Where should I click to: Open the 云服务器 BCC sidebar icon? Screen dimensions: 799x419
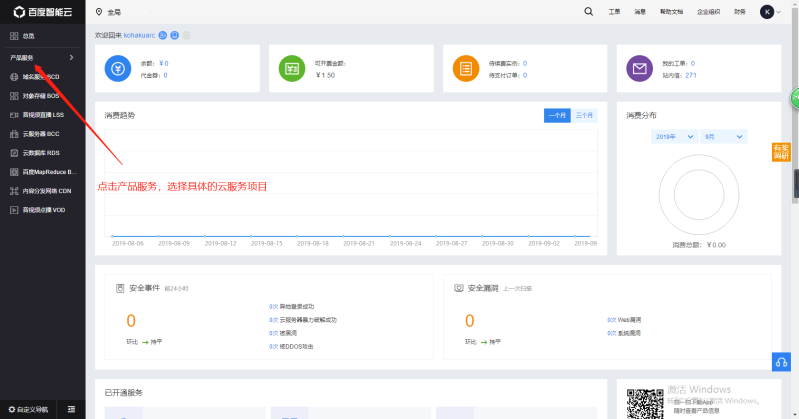coord(14,134)
